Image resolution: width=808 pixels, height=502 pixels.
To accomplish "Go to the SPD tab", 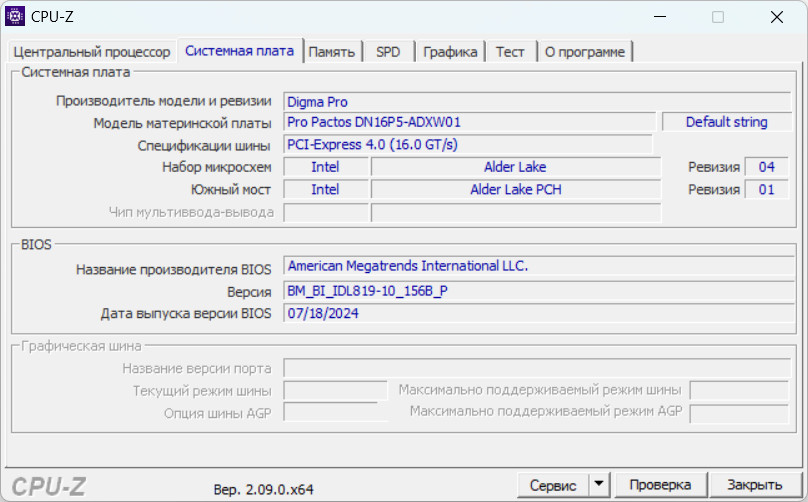I will 388,52.
